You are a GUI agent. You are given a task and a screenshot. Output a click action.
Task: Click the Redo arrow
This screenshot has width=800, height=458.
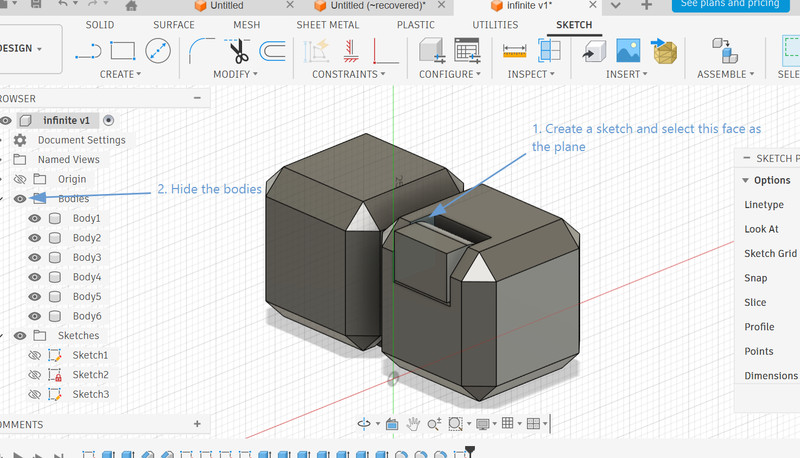(x=92, y=4)
